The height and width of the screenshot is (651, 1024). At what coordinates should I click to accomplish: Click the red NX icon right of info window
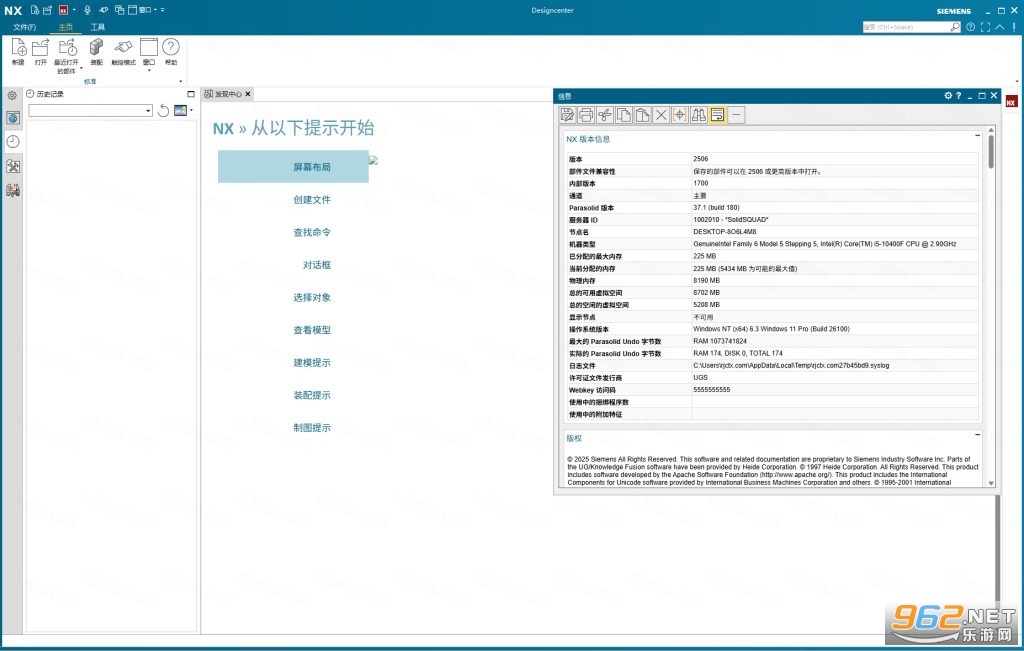1011,102
